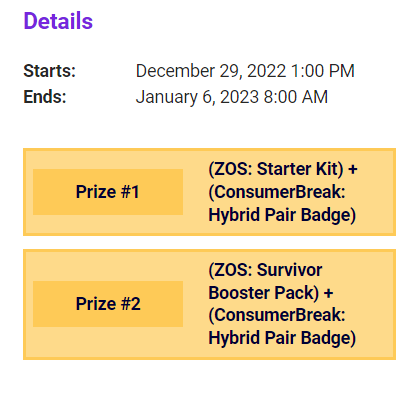Select the Ends: label
Screen dimensions: 420x398
pos(45,97)
